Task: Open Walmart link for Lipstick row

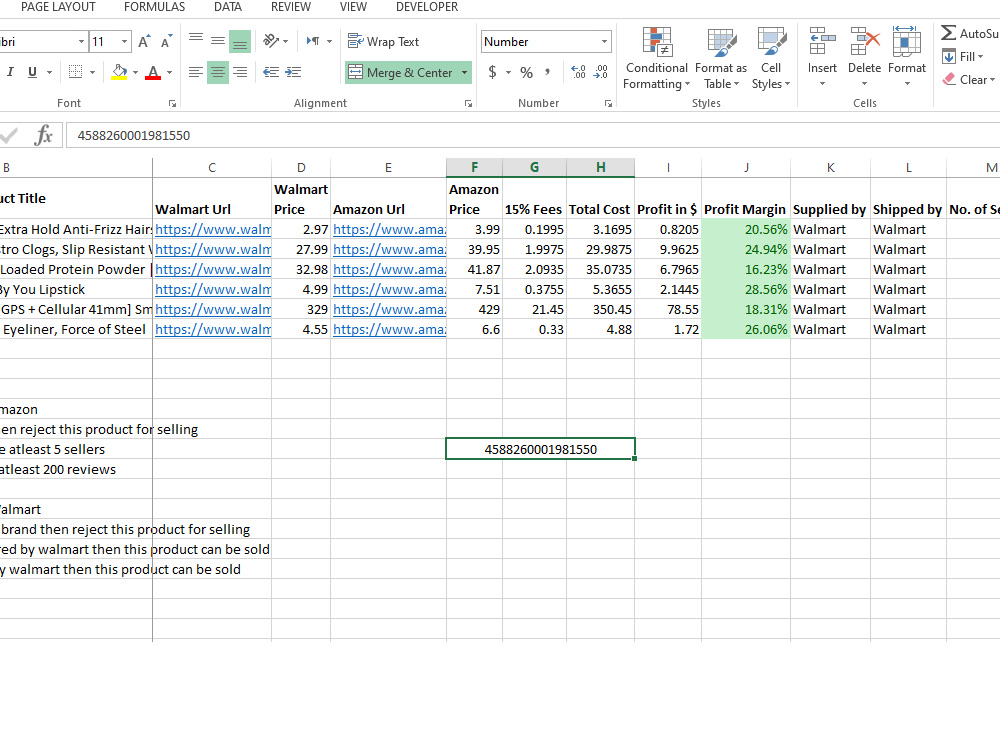Action: click(x=212, y=290)
